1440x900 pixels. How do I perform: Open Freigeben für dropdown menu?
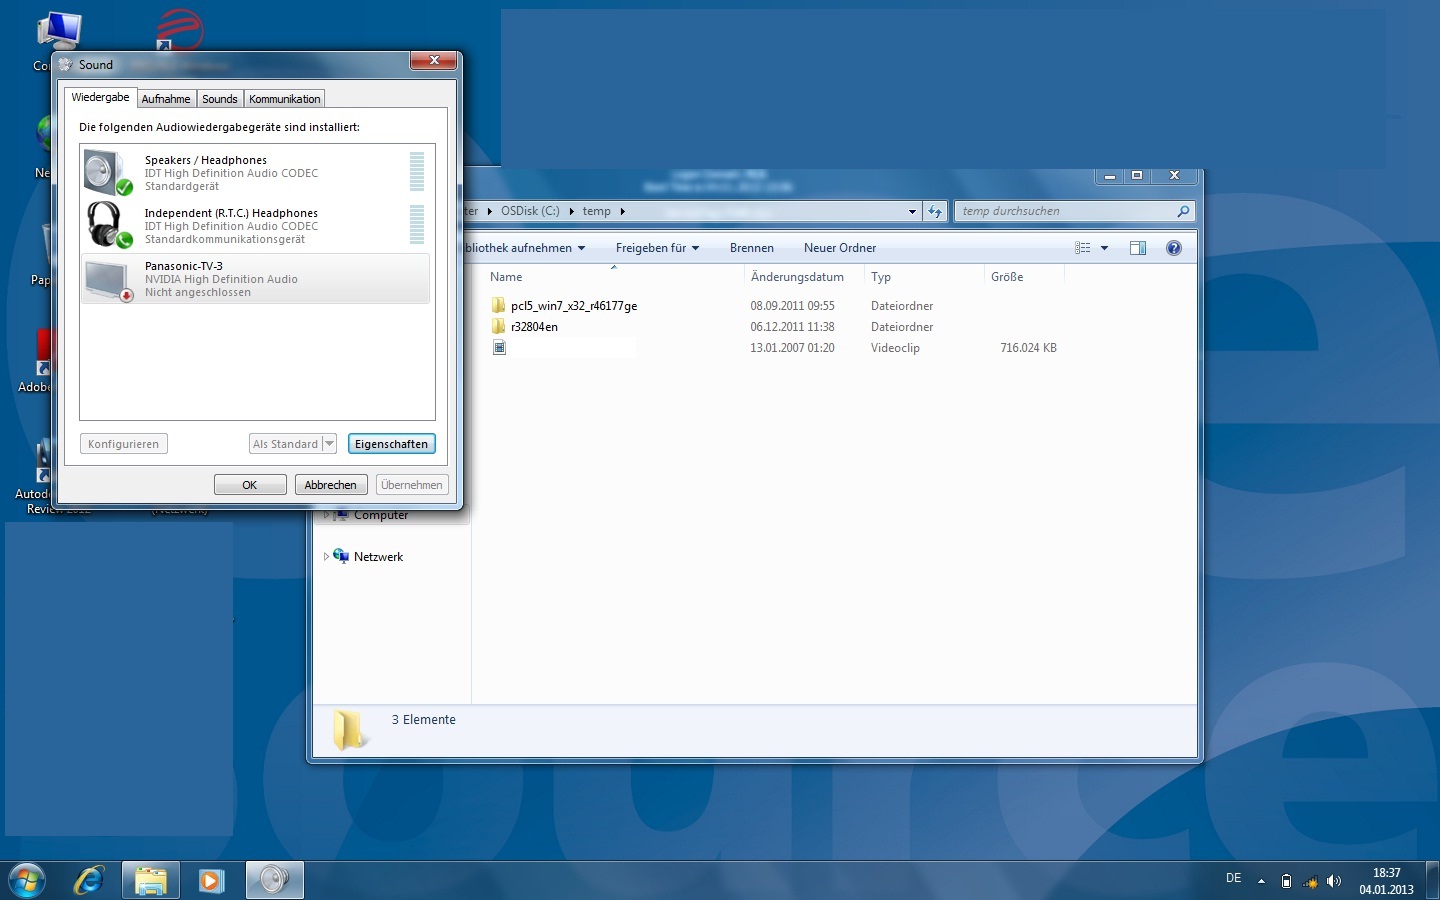657,248
